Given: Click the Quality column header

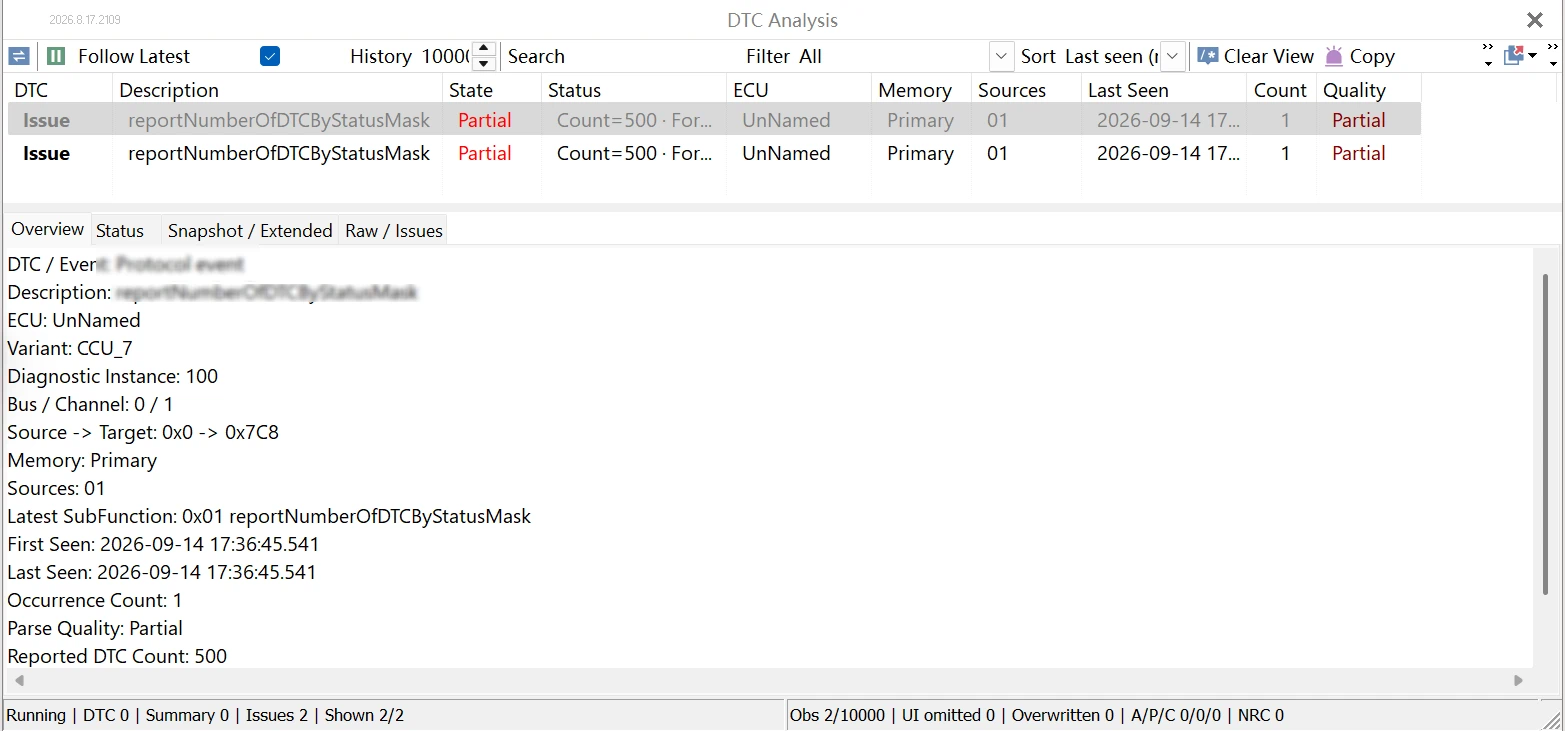Looking at the screenshot, I should 1369,90.
